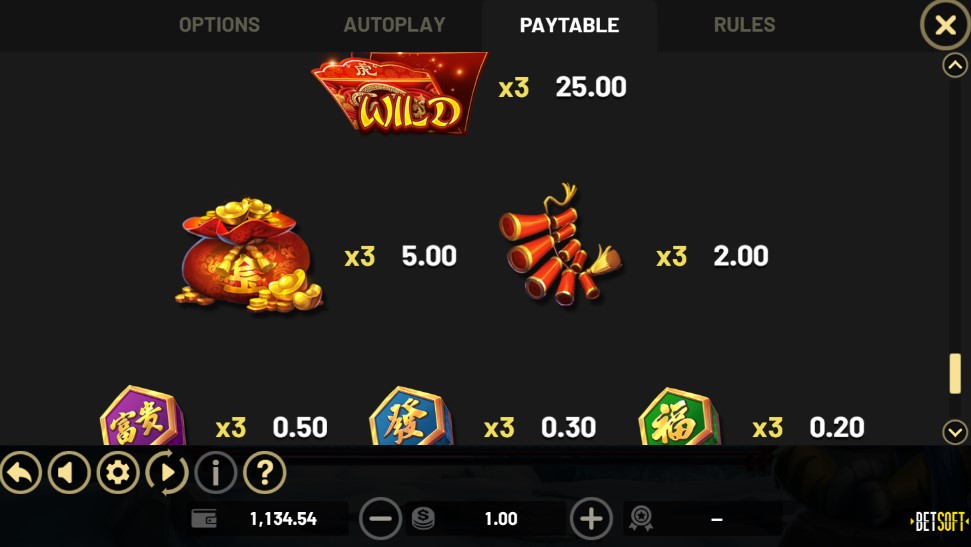Open settings with the gear icon
This screenshot has height=547, width=971.
click(x=118, y=473)
